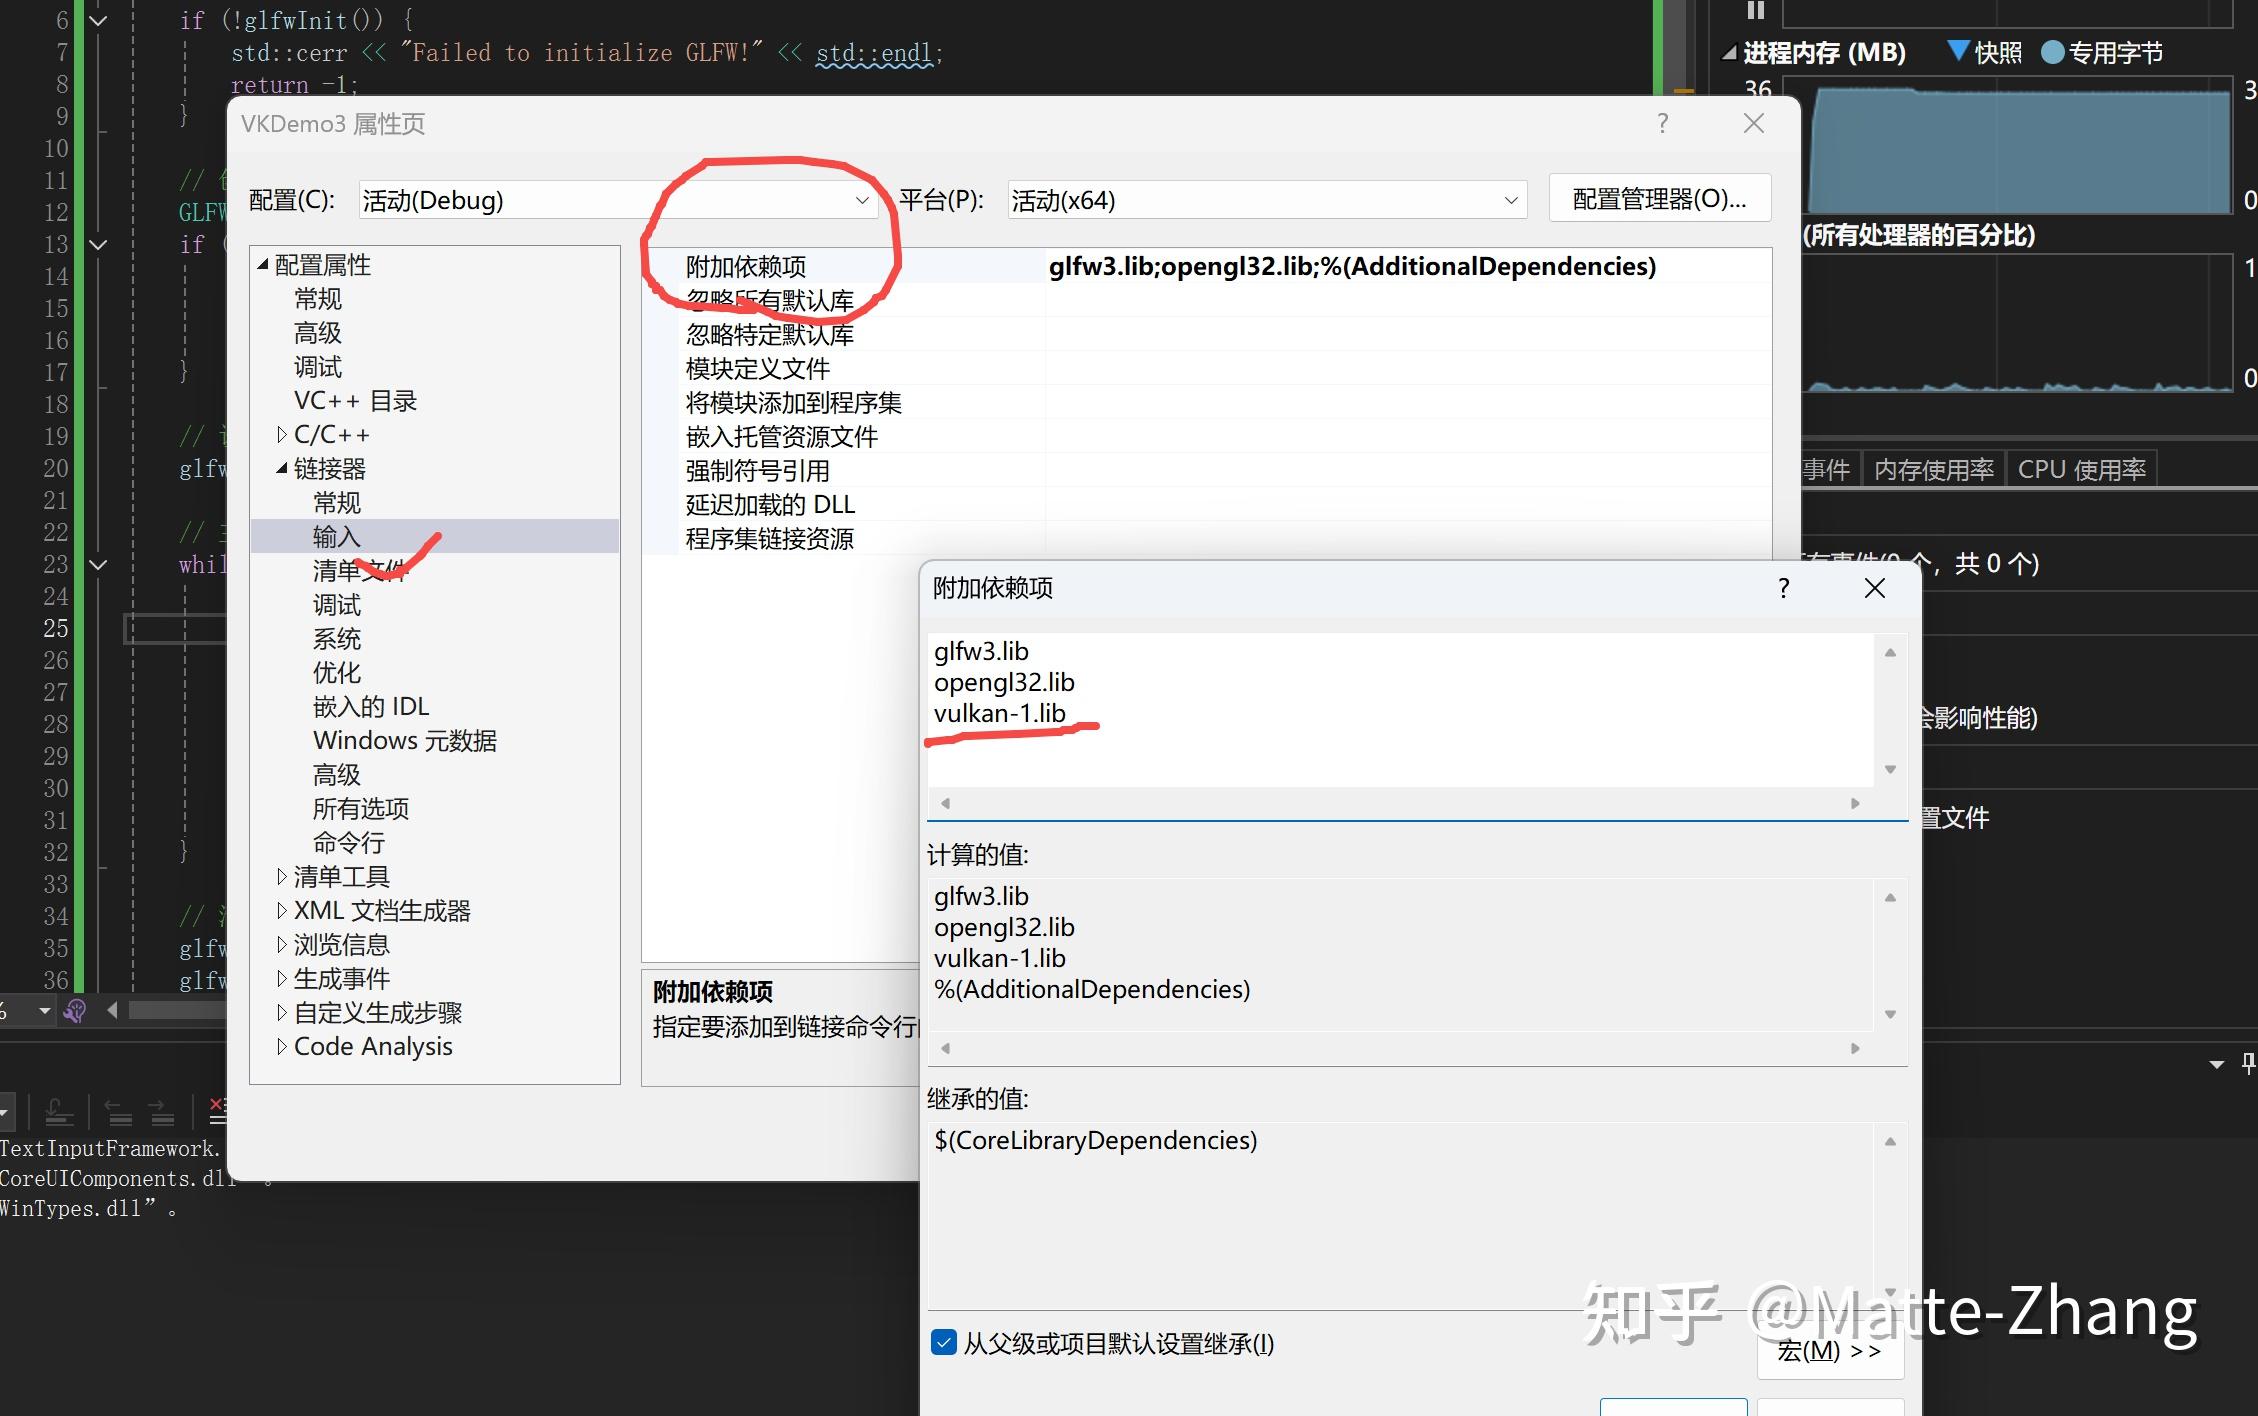Click the Help icon on VKDemo3 property pages

coord(1663,123)
